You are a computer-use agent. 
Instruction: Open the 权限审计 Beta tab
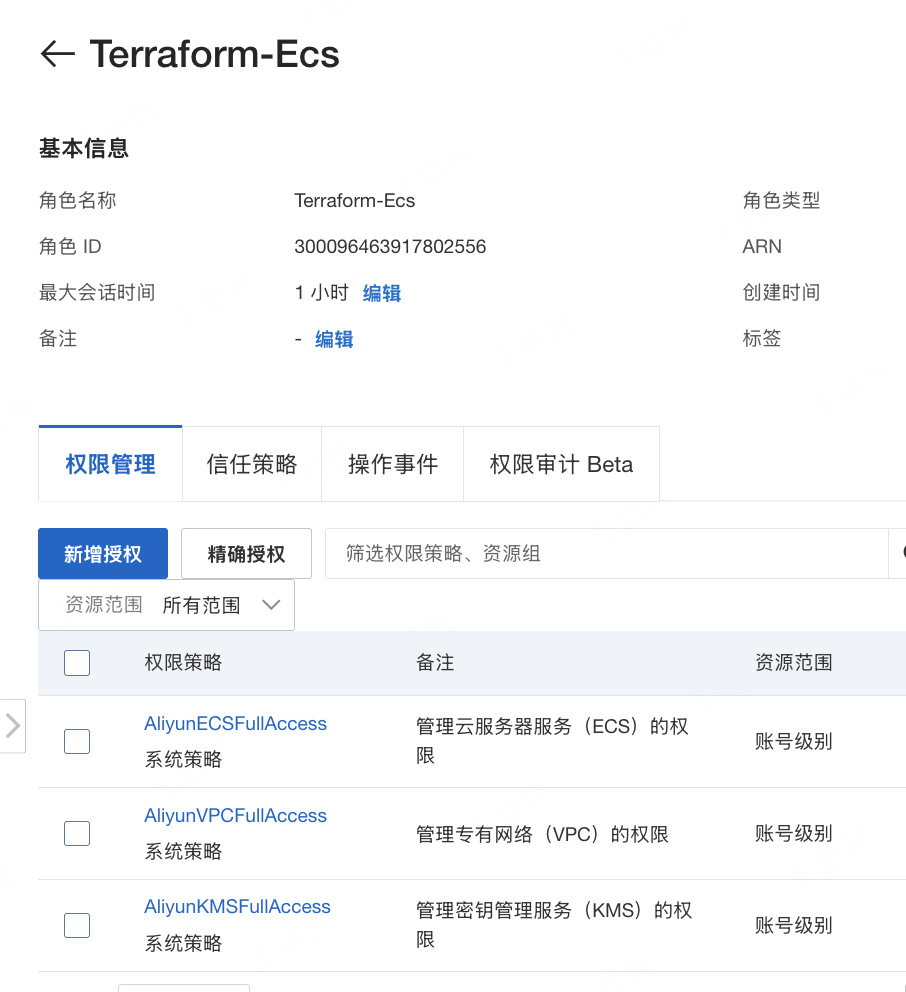click(560, 464)
